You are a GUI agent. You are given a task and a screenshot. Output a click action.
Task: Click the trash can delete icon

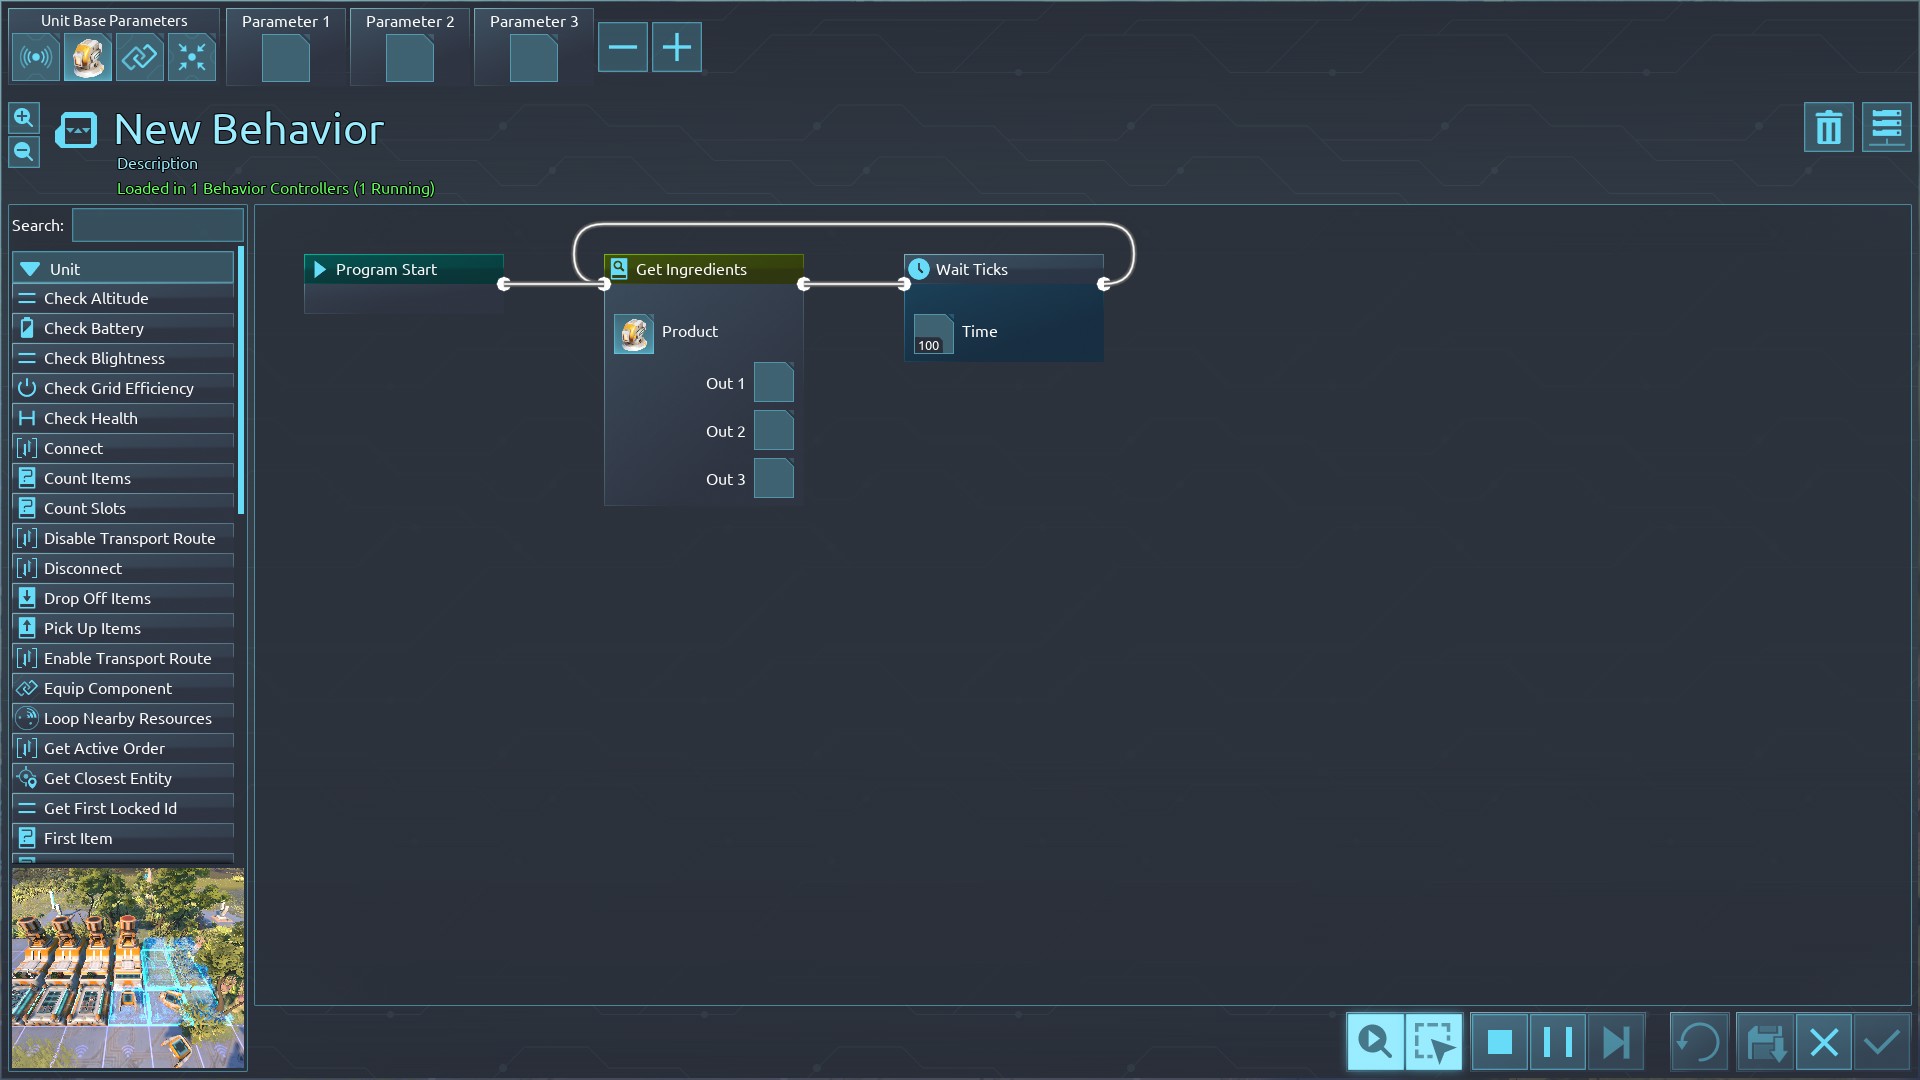click(x=1828, y=128)
